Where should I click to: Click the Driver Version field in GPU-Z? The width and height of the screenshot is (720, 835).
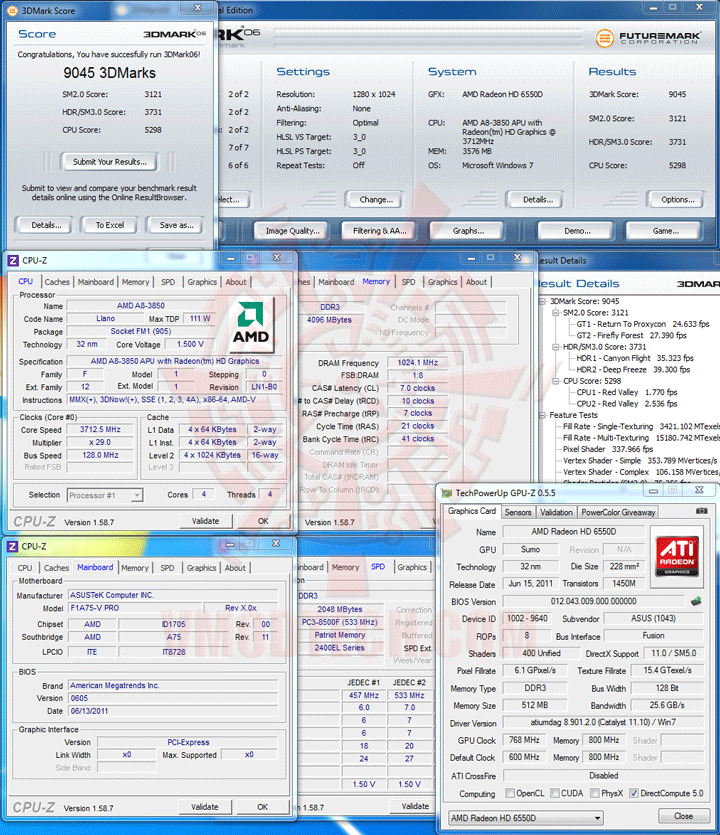tap(603, 723)
